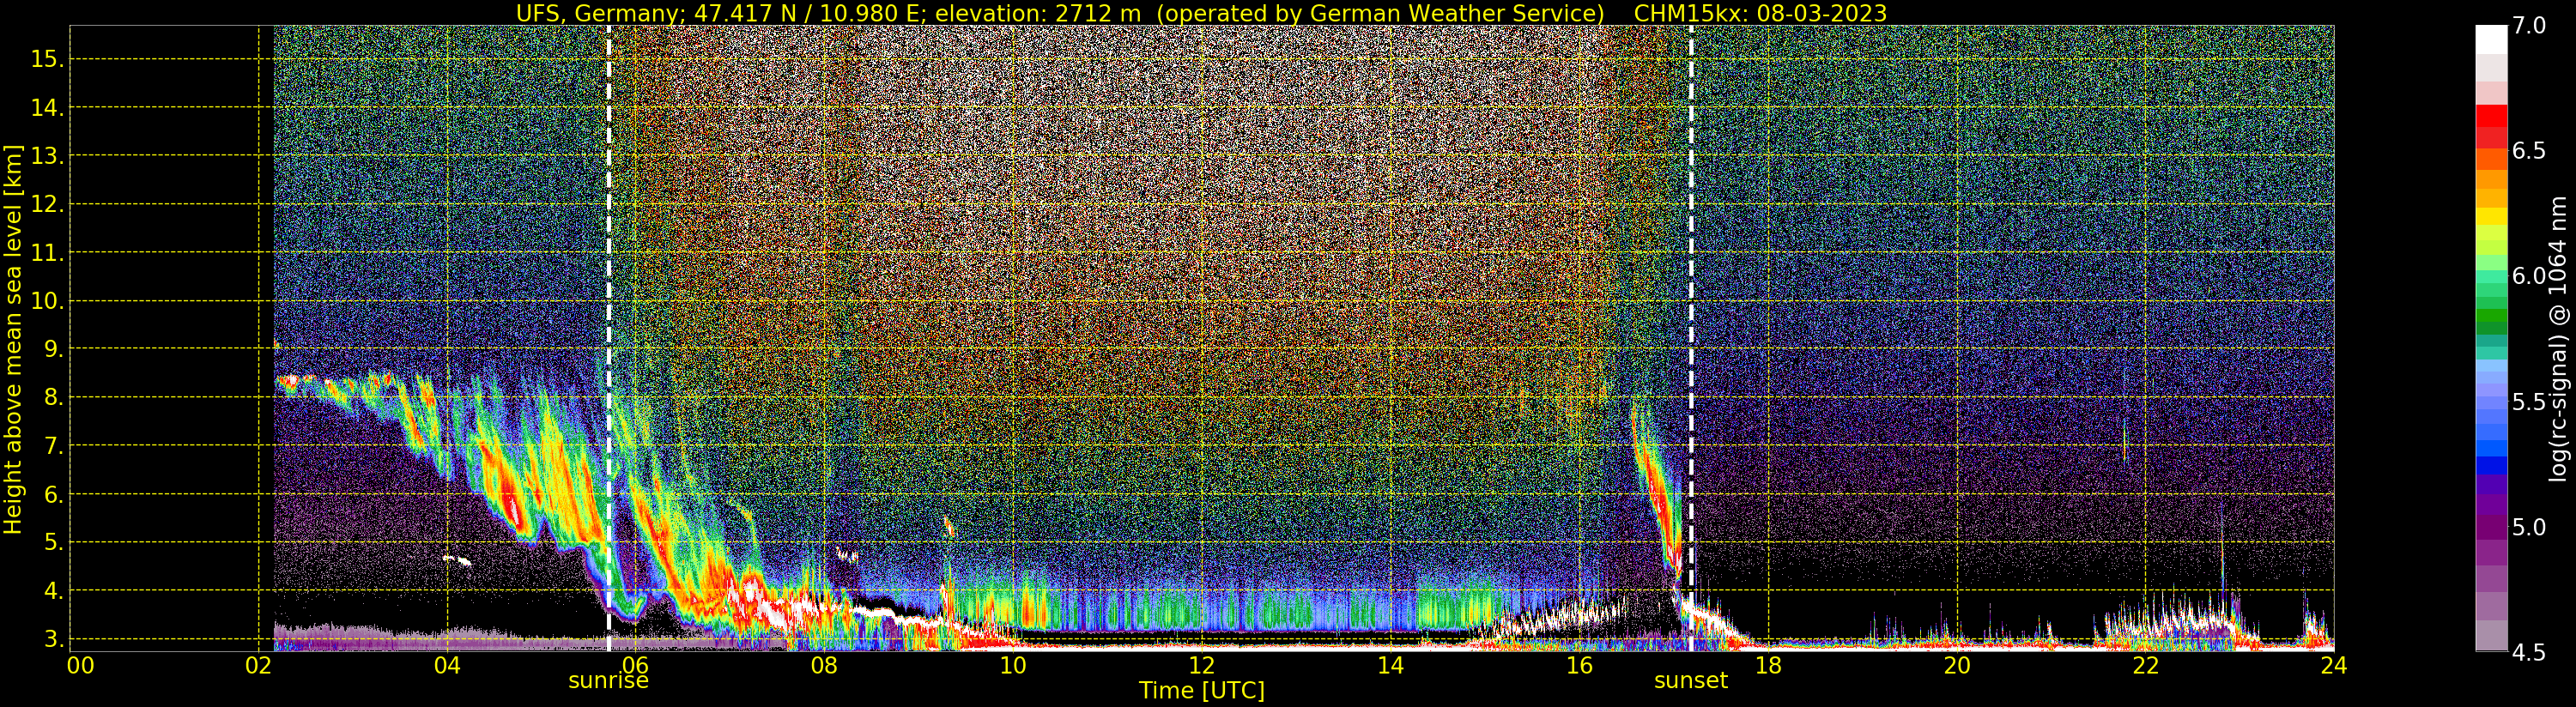Click the '6.5' colorbar tick label
Viewport: 2576px width, 707px height.
[x=2528, y=151]
